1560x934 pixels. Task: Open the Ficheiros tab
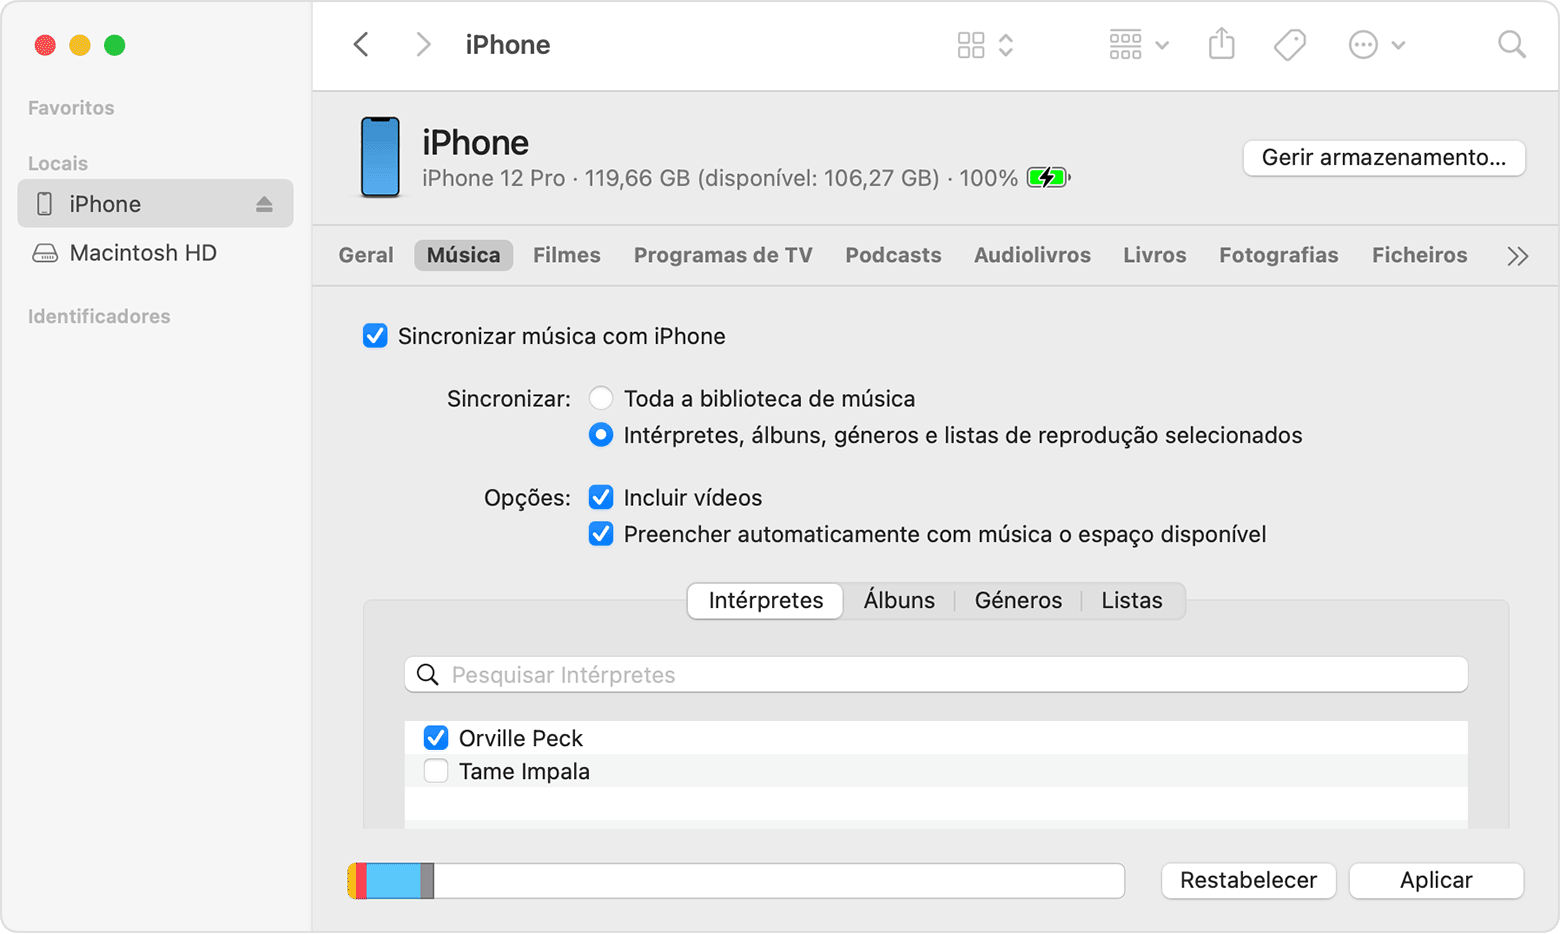[1419, 255]
